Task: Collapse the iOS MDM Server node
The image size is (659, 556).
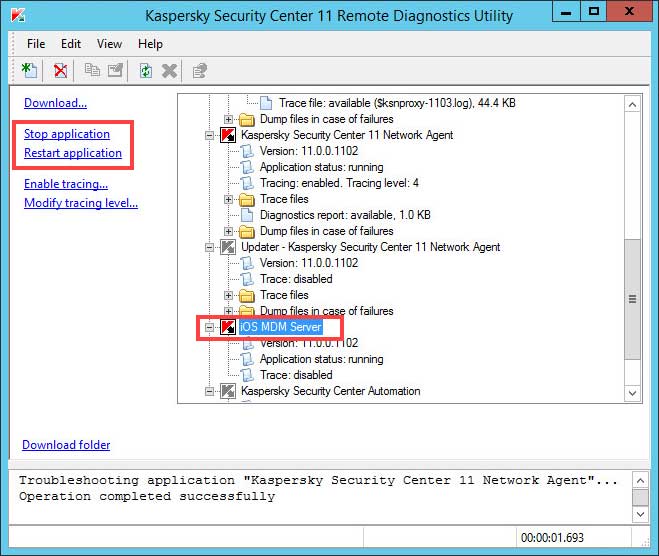Action: coord(209,327)
